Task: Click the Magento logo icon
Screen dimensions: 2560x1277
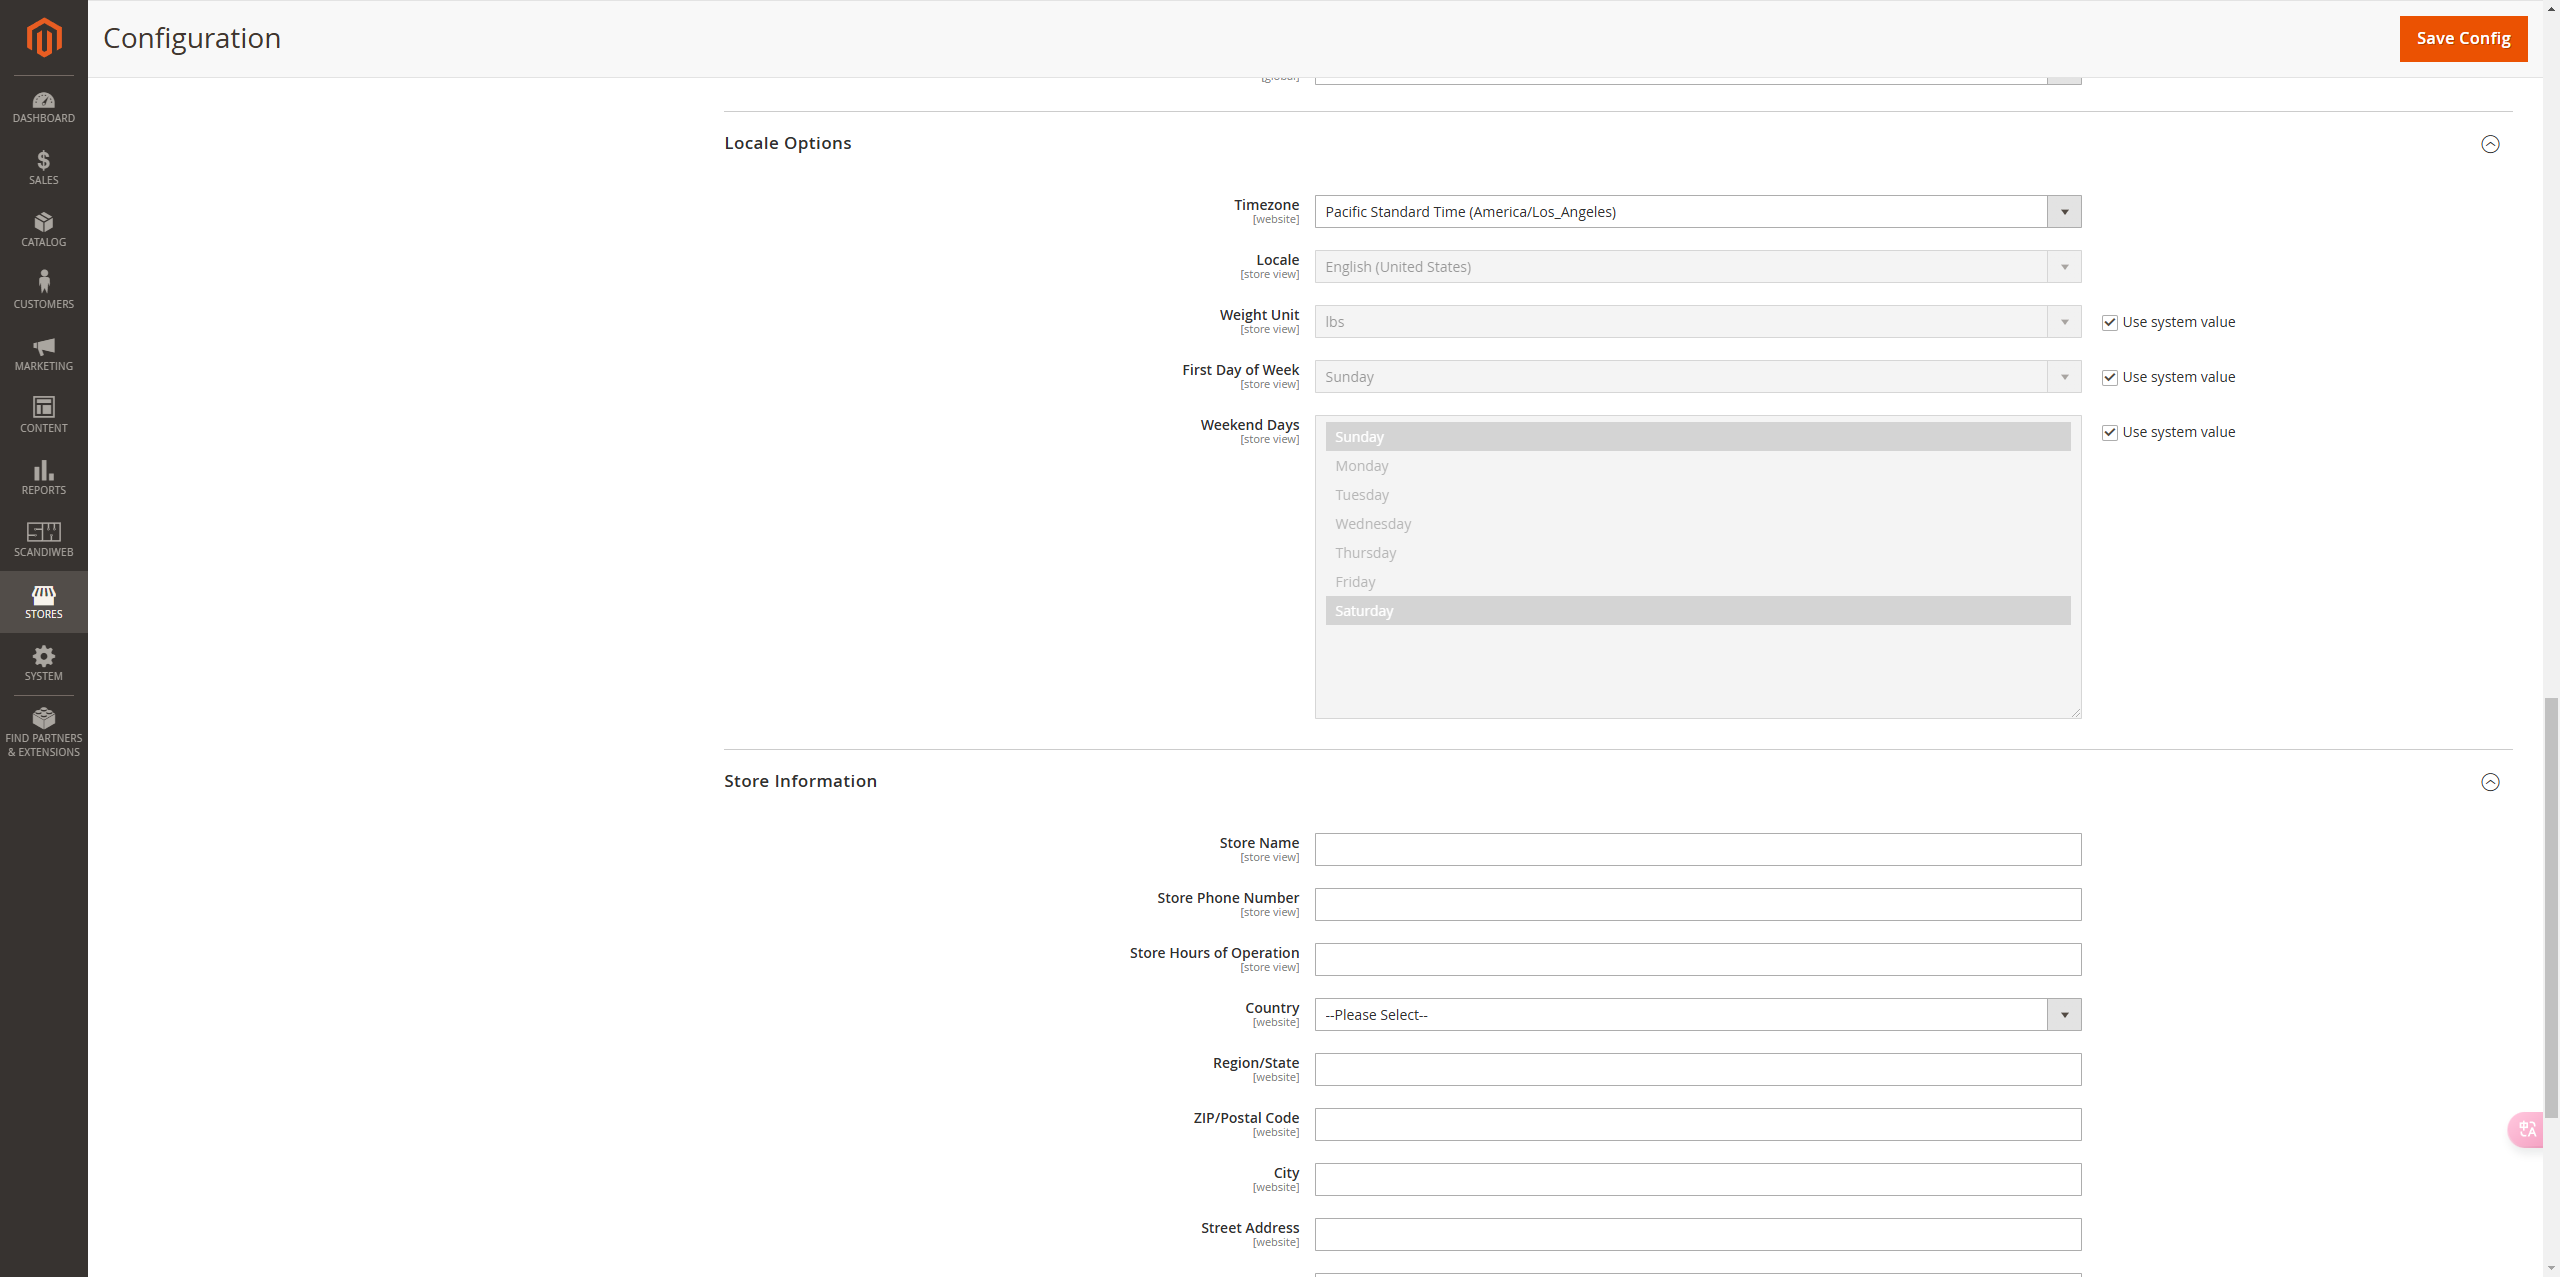Action: 44,38
